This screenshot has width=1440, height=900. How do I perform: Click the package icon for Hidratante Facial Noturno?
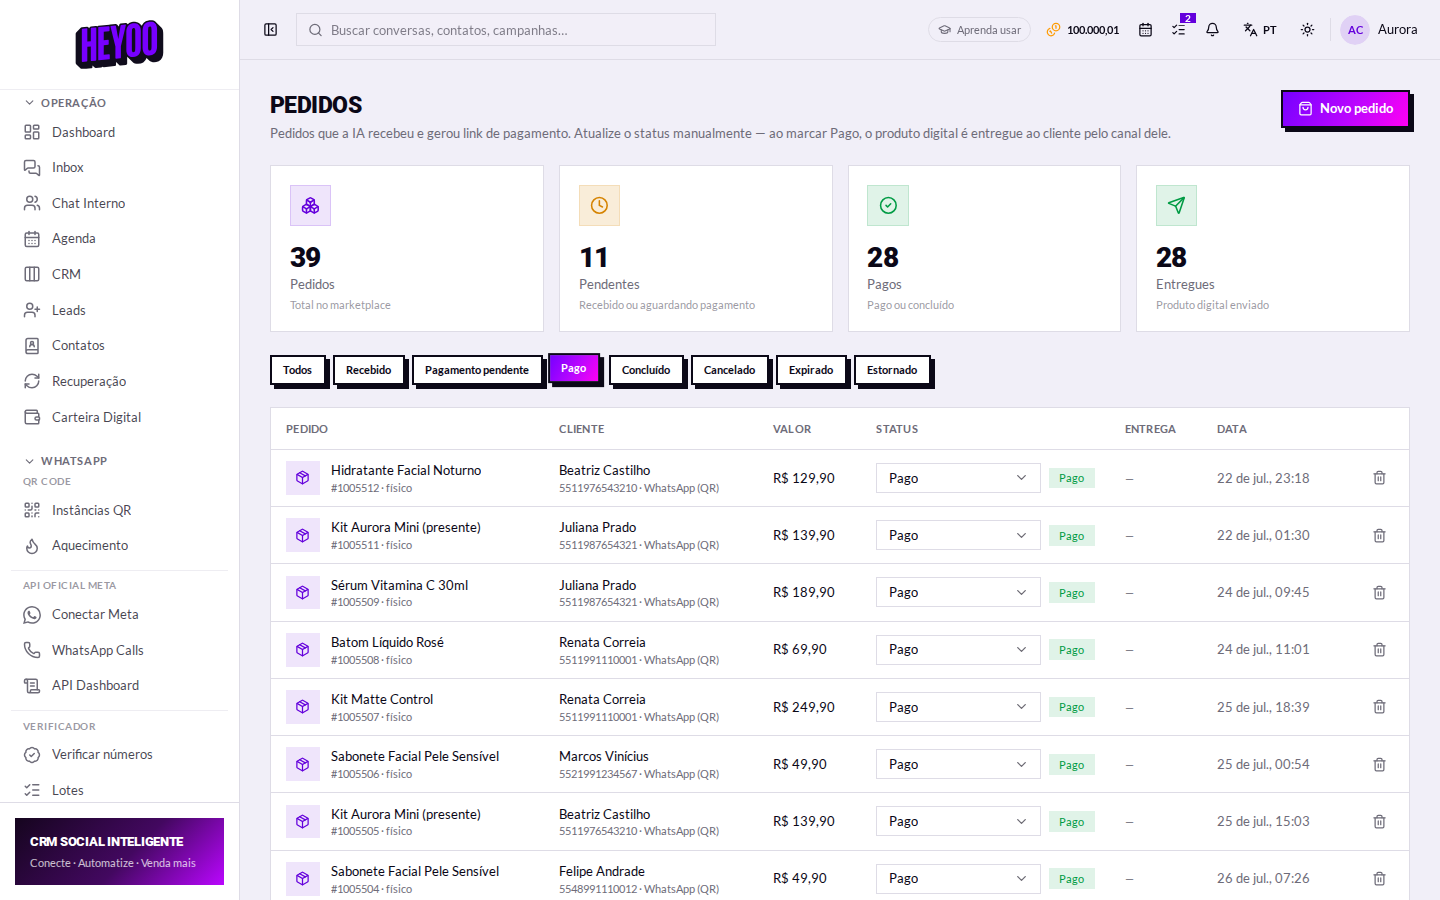(x=302, y=478)
